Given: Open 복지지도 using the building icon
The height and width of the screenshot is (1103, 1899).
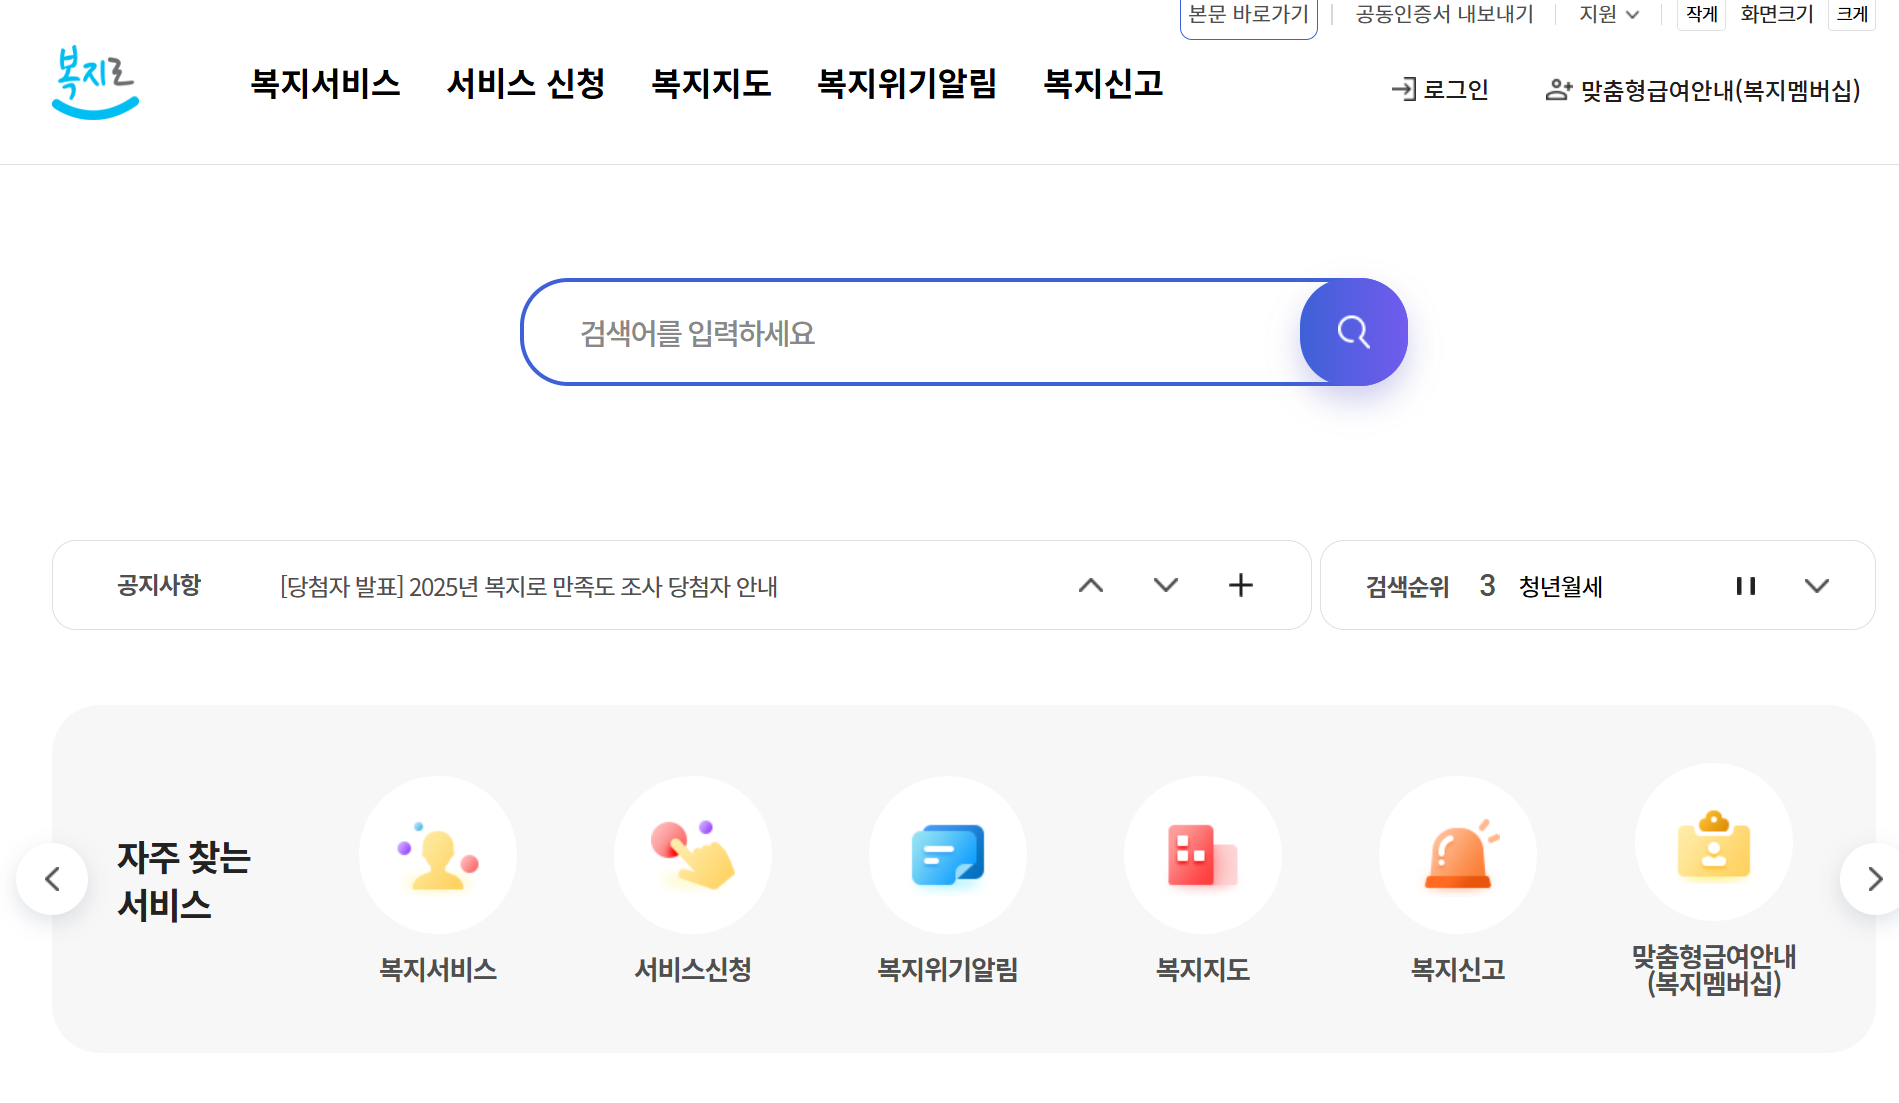Looking at the screenshot, I should click(1203, 855).
